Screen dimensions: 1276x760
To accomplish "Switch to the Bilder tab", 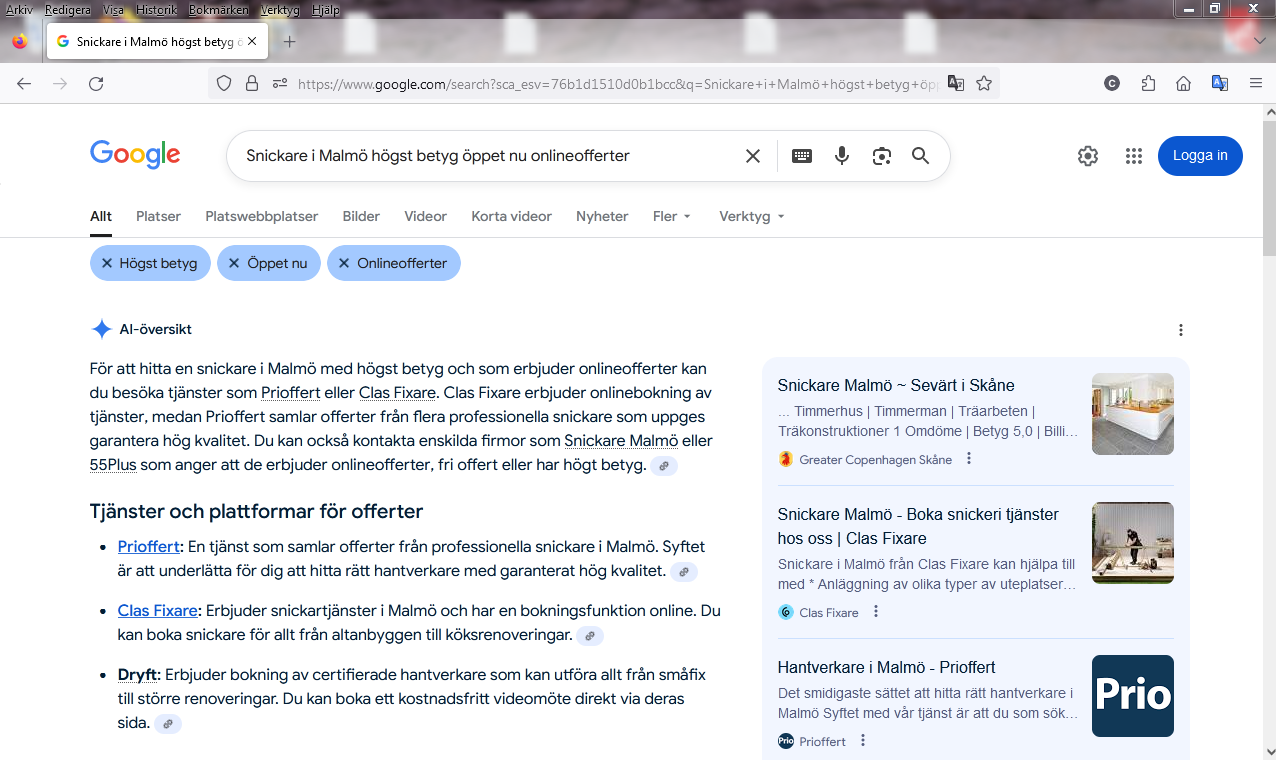I will (x=361, y=216).
